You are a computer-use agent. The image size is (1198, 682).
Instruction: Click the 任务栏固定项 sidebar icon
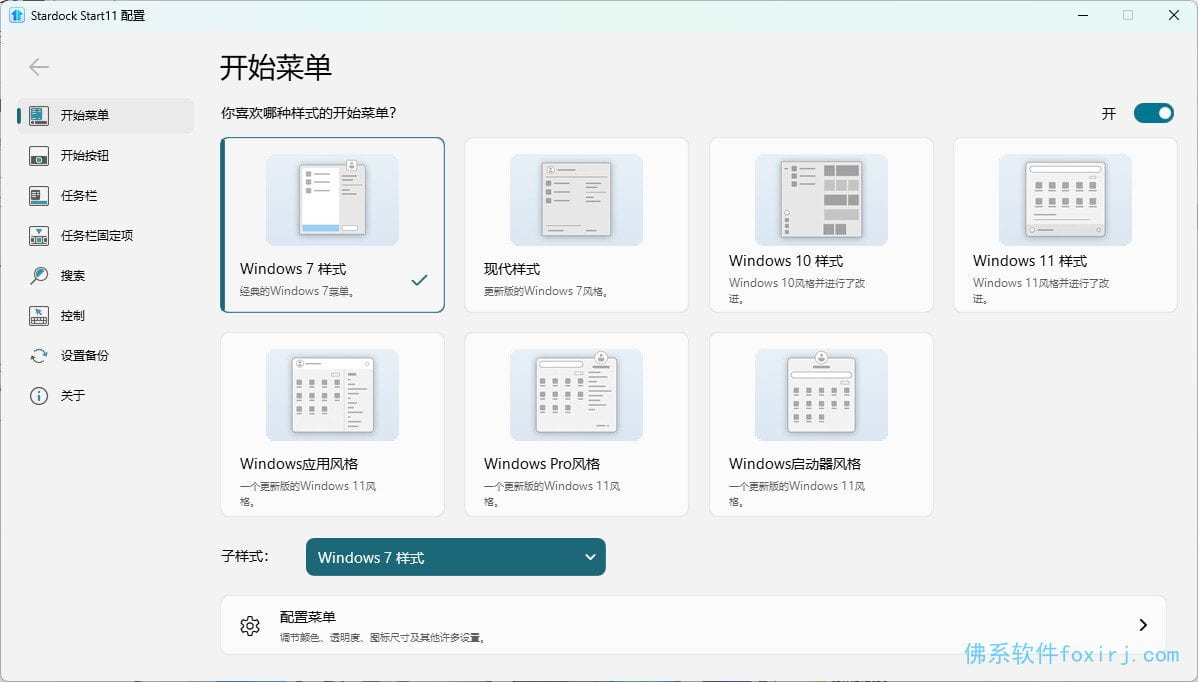tap(39, 236)
